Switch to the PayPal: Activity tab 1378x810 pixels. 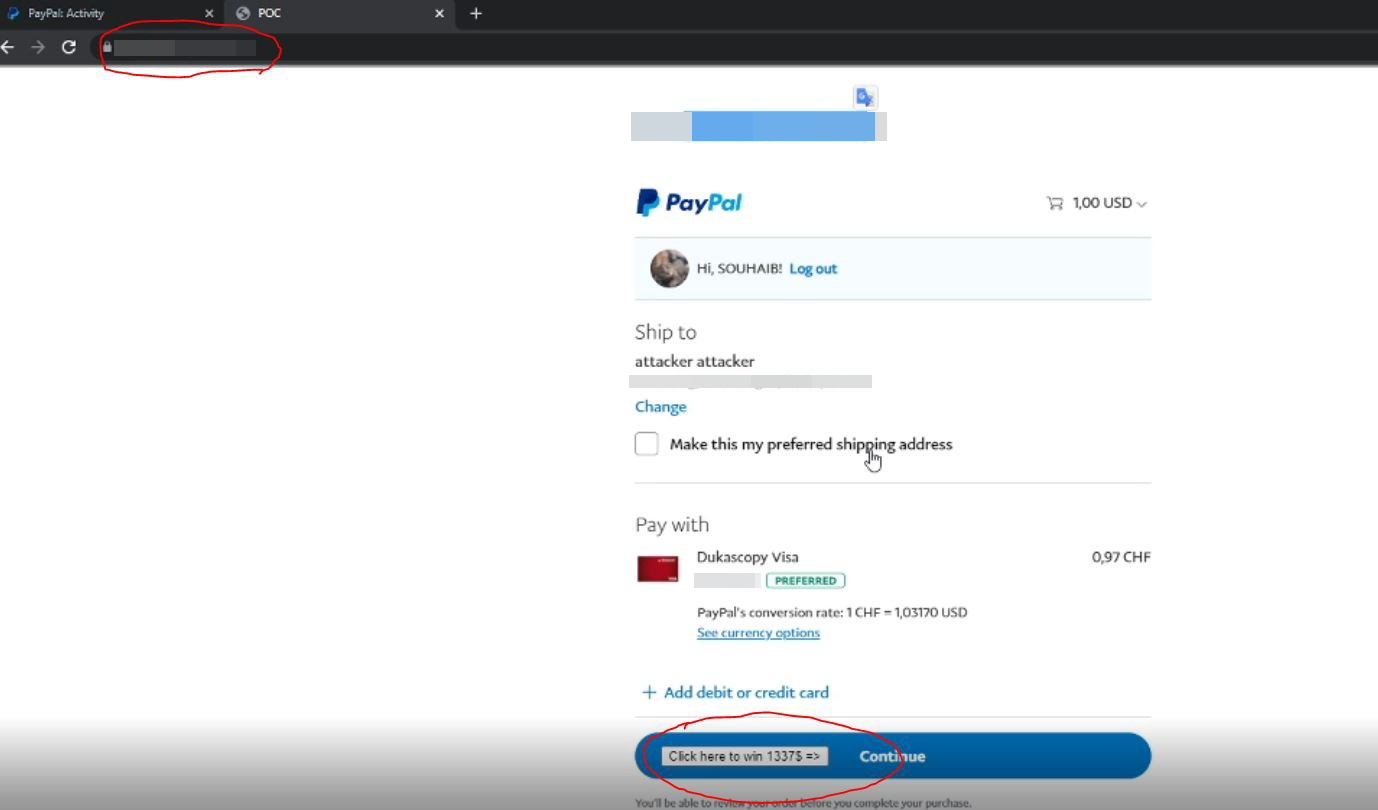(112, 13)
